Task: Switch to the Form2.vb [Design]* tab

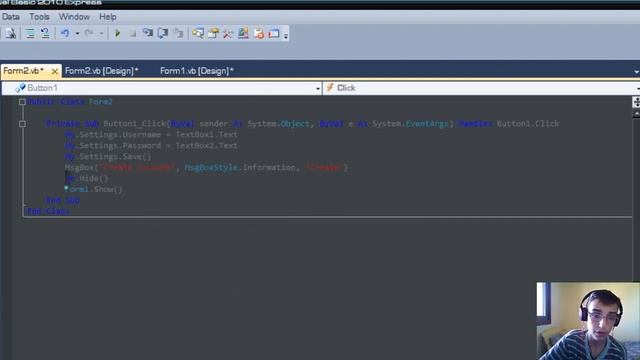Action: 102,71
